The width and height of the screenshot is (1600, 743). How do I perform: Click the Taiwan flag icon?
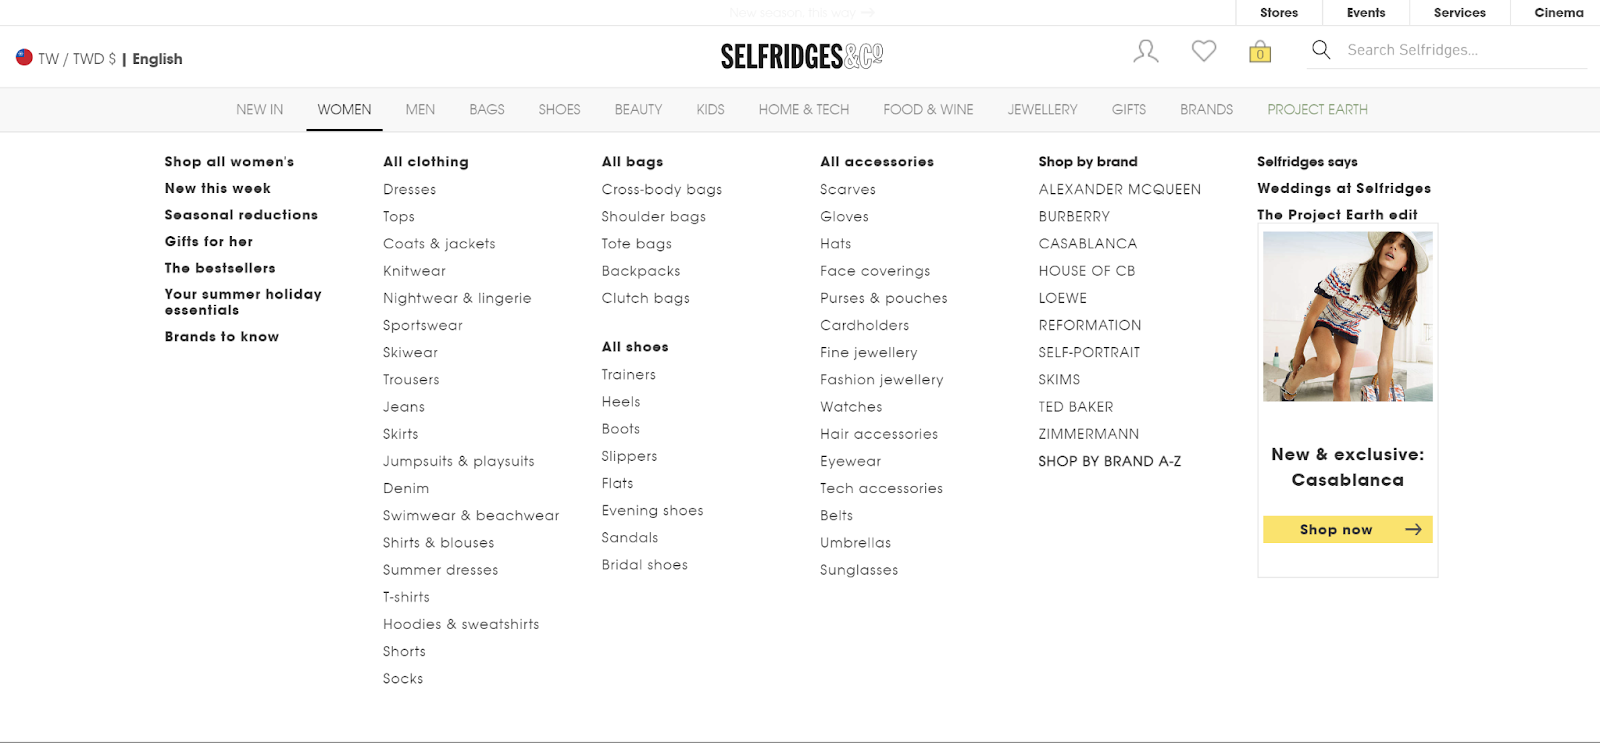click(x=24, y=58)
